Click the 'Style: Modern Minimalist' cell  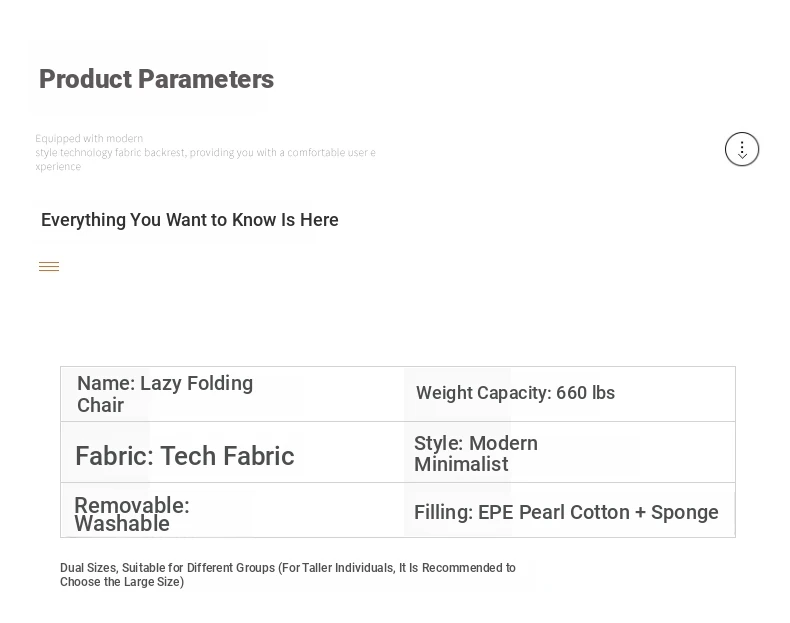point(569,452)
